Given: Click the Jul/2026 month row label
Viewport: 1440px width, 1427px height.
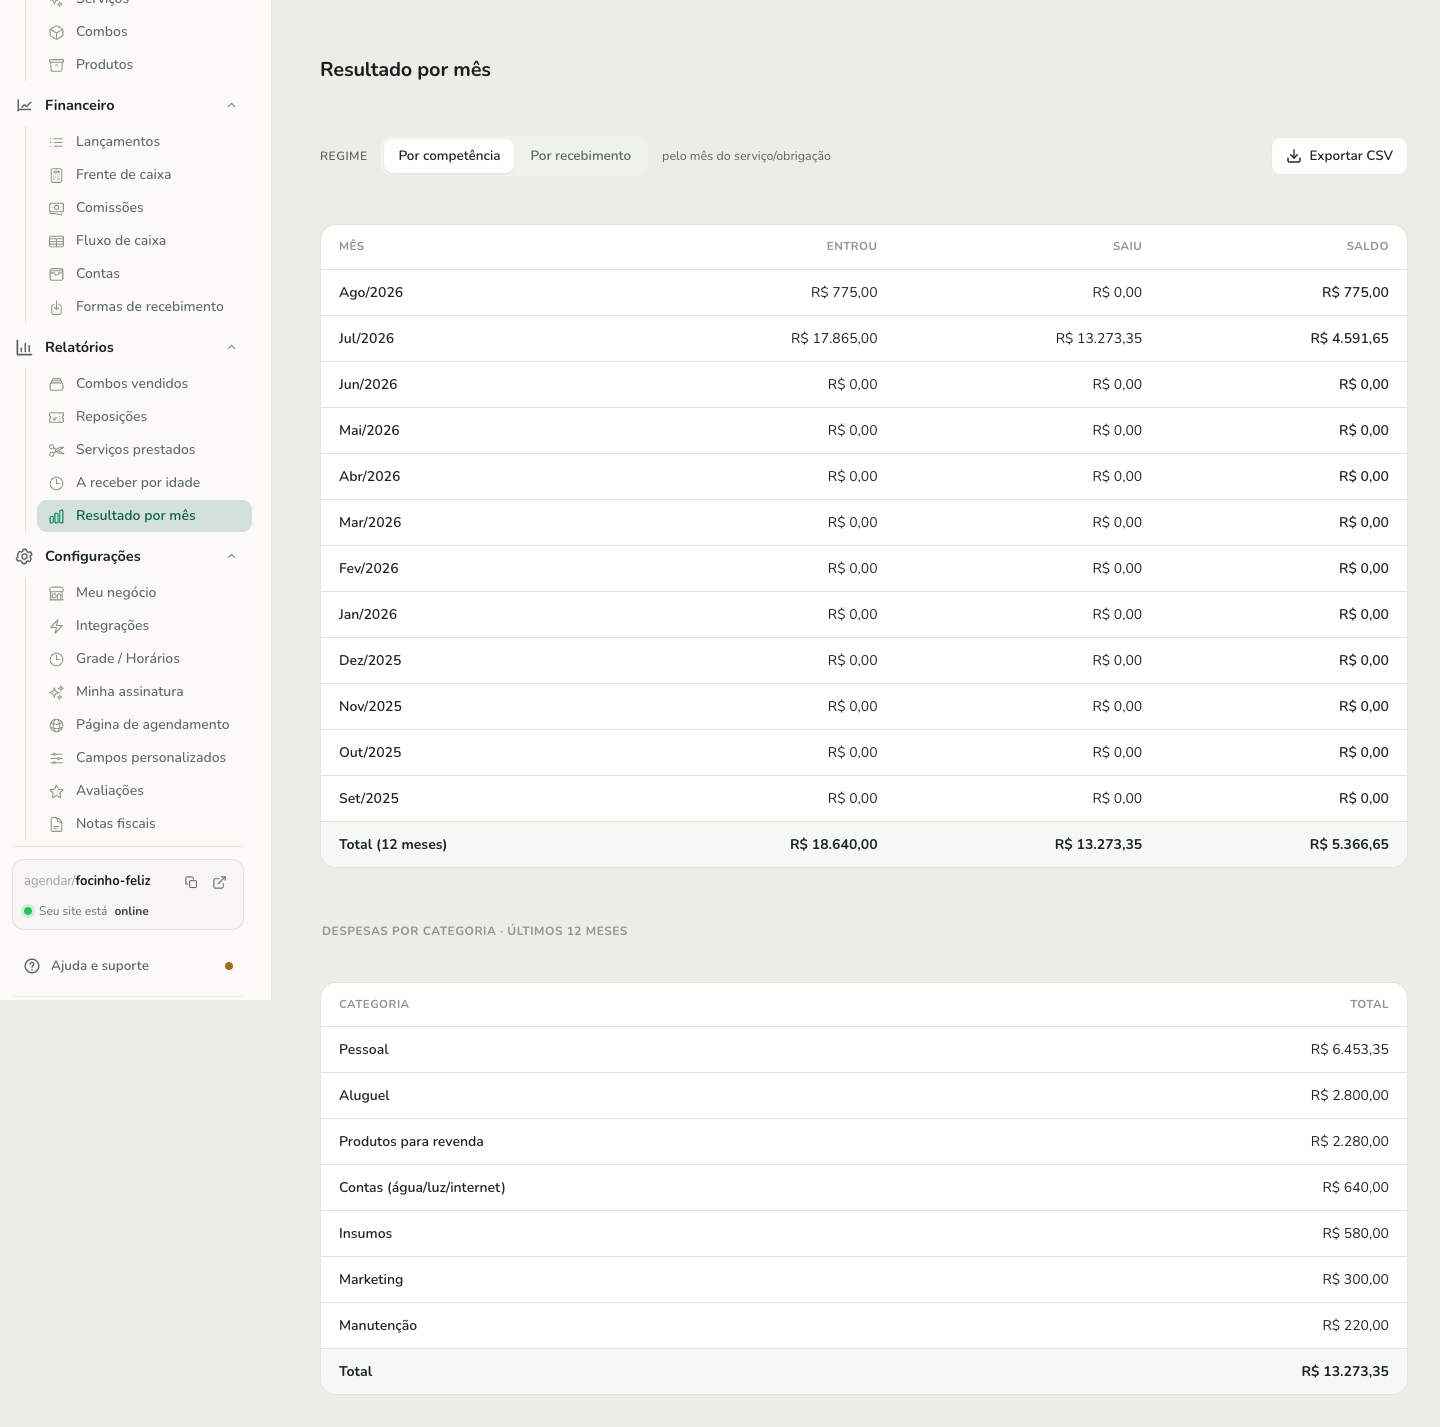Looking at the screenshot, I should coord(366,339).
